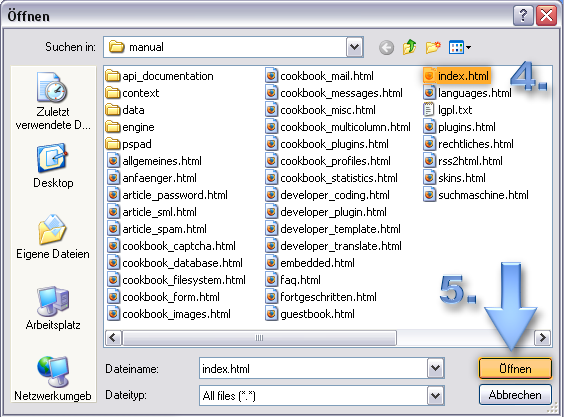The image size is (564, 417).
Task: Click the Abbrechen button
Action: coord(515,395)
